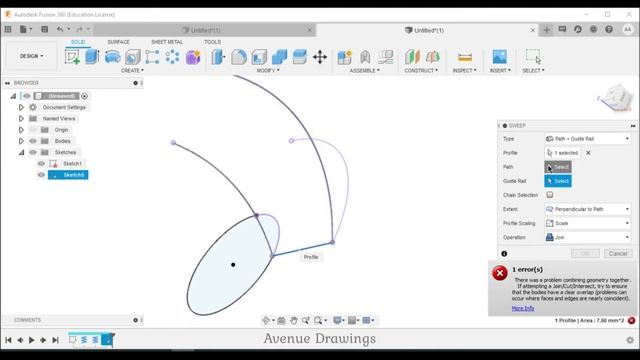640x360 pixels.
Task: Show the Origin folder via eye icon
Action: pyautogui.click(x=33, y=130)
